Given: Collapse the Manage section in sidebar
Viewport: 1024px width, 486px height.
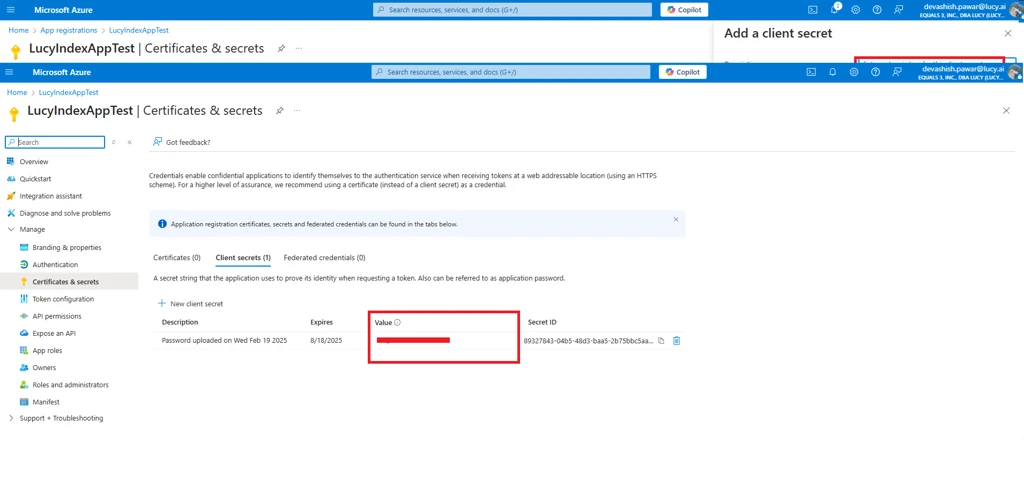Looking at the screenshot, I should click(11, 230).
